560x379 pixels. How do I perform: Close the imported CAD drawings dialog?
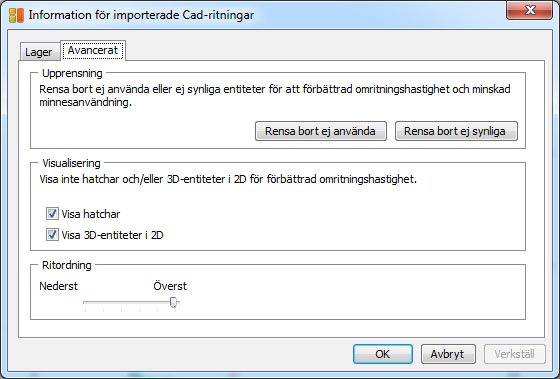pyautogui.click(x=529, y=10)
